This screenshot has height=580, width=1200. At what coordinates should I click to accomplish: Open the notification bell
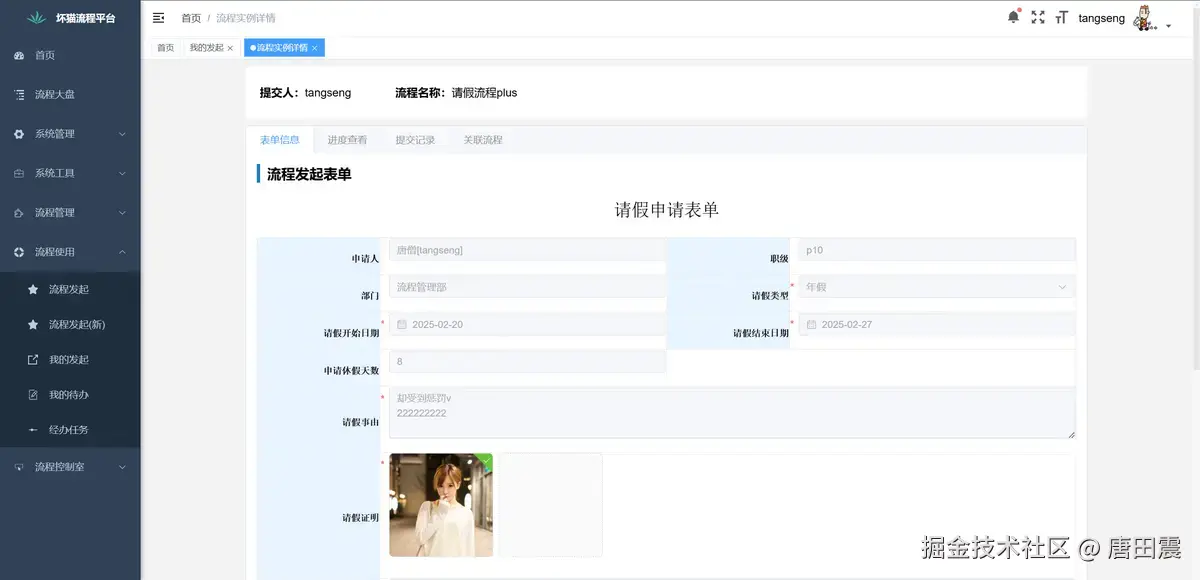[x=1013, y=17]
